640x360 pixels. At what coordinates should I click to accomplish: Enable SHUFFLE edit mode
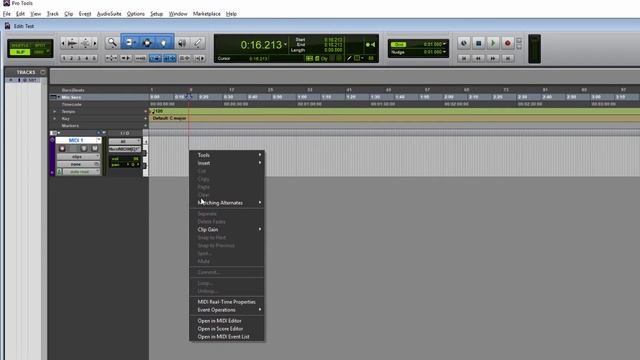20,45
